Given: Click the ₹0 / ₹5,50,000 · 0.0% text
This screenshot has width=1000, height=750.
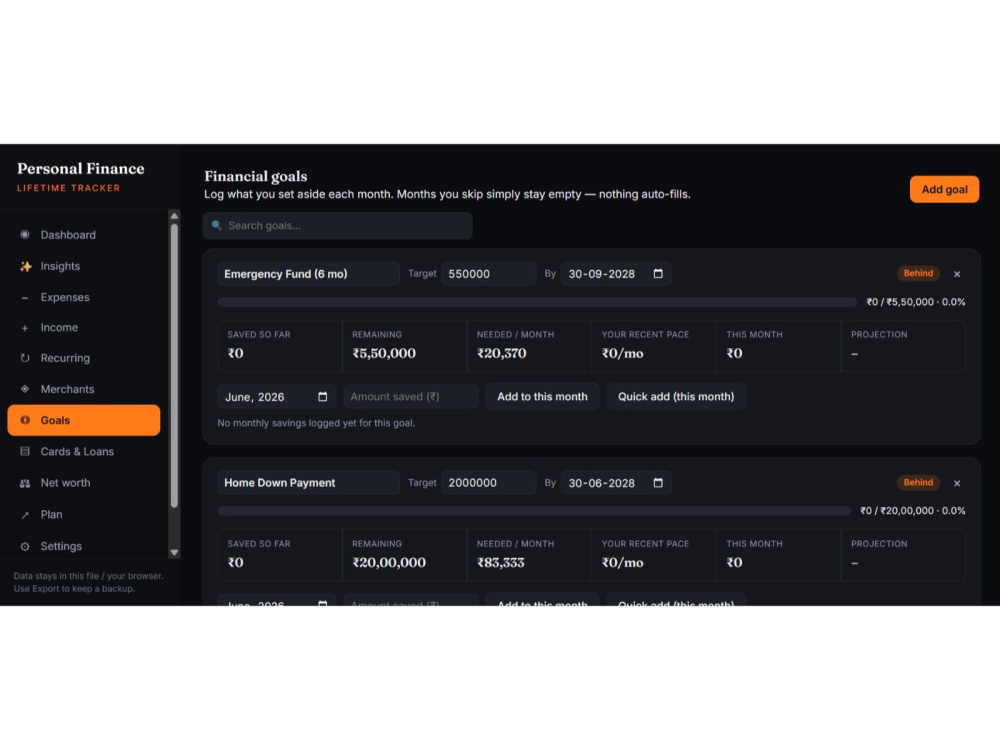Looking at the screenshot, I should pyautogui.click(x=916, y=302).
